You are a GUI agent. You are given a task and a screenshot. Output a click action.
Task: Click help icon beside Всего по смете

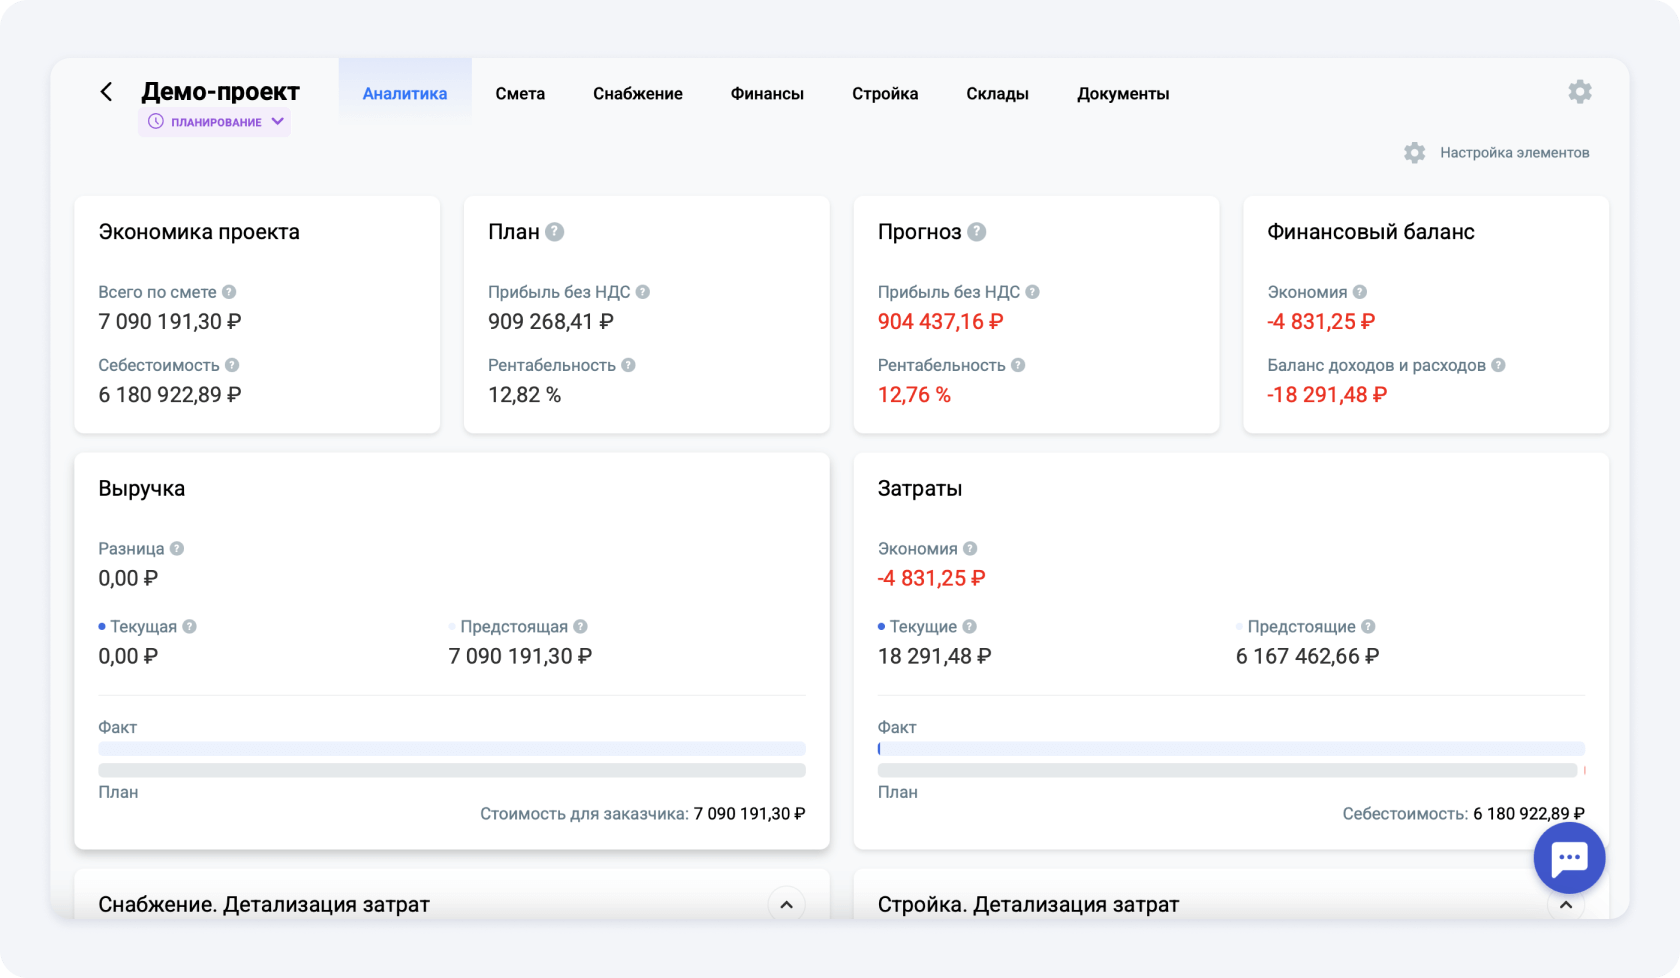tap(229, 292)
